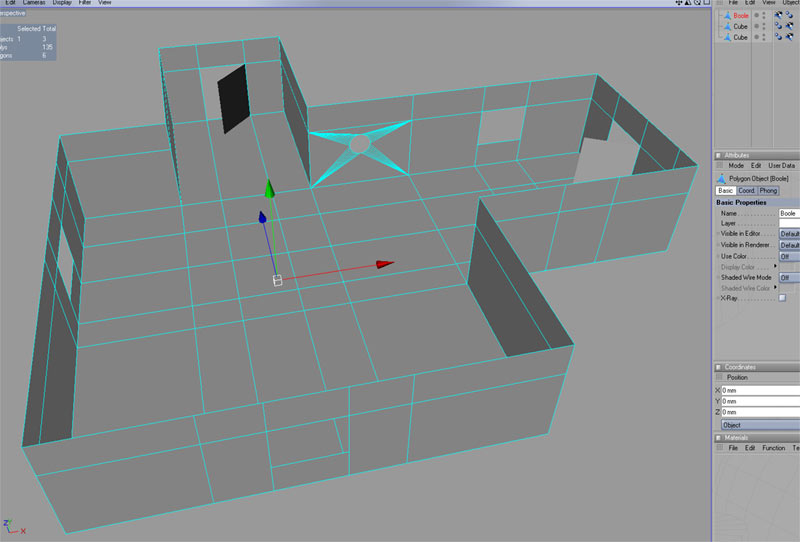Click the empty Layer field
Viewport: 800px width, 542px height.
(789, 224)
